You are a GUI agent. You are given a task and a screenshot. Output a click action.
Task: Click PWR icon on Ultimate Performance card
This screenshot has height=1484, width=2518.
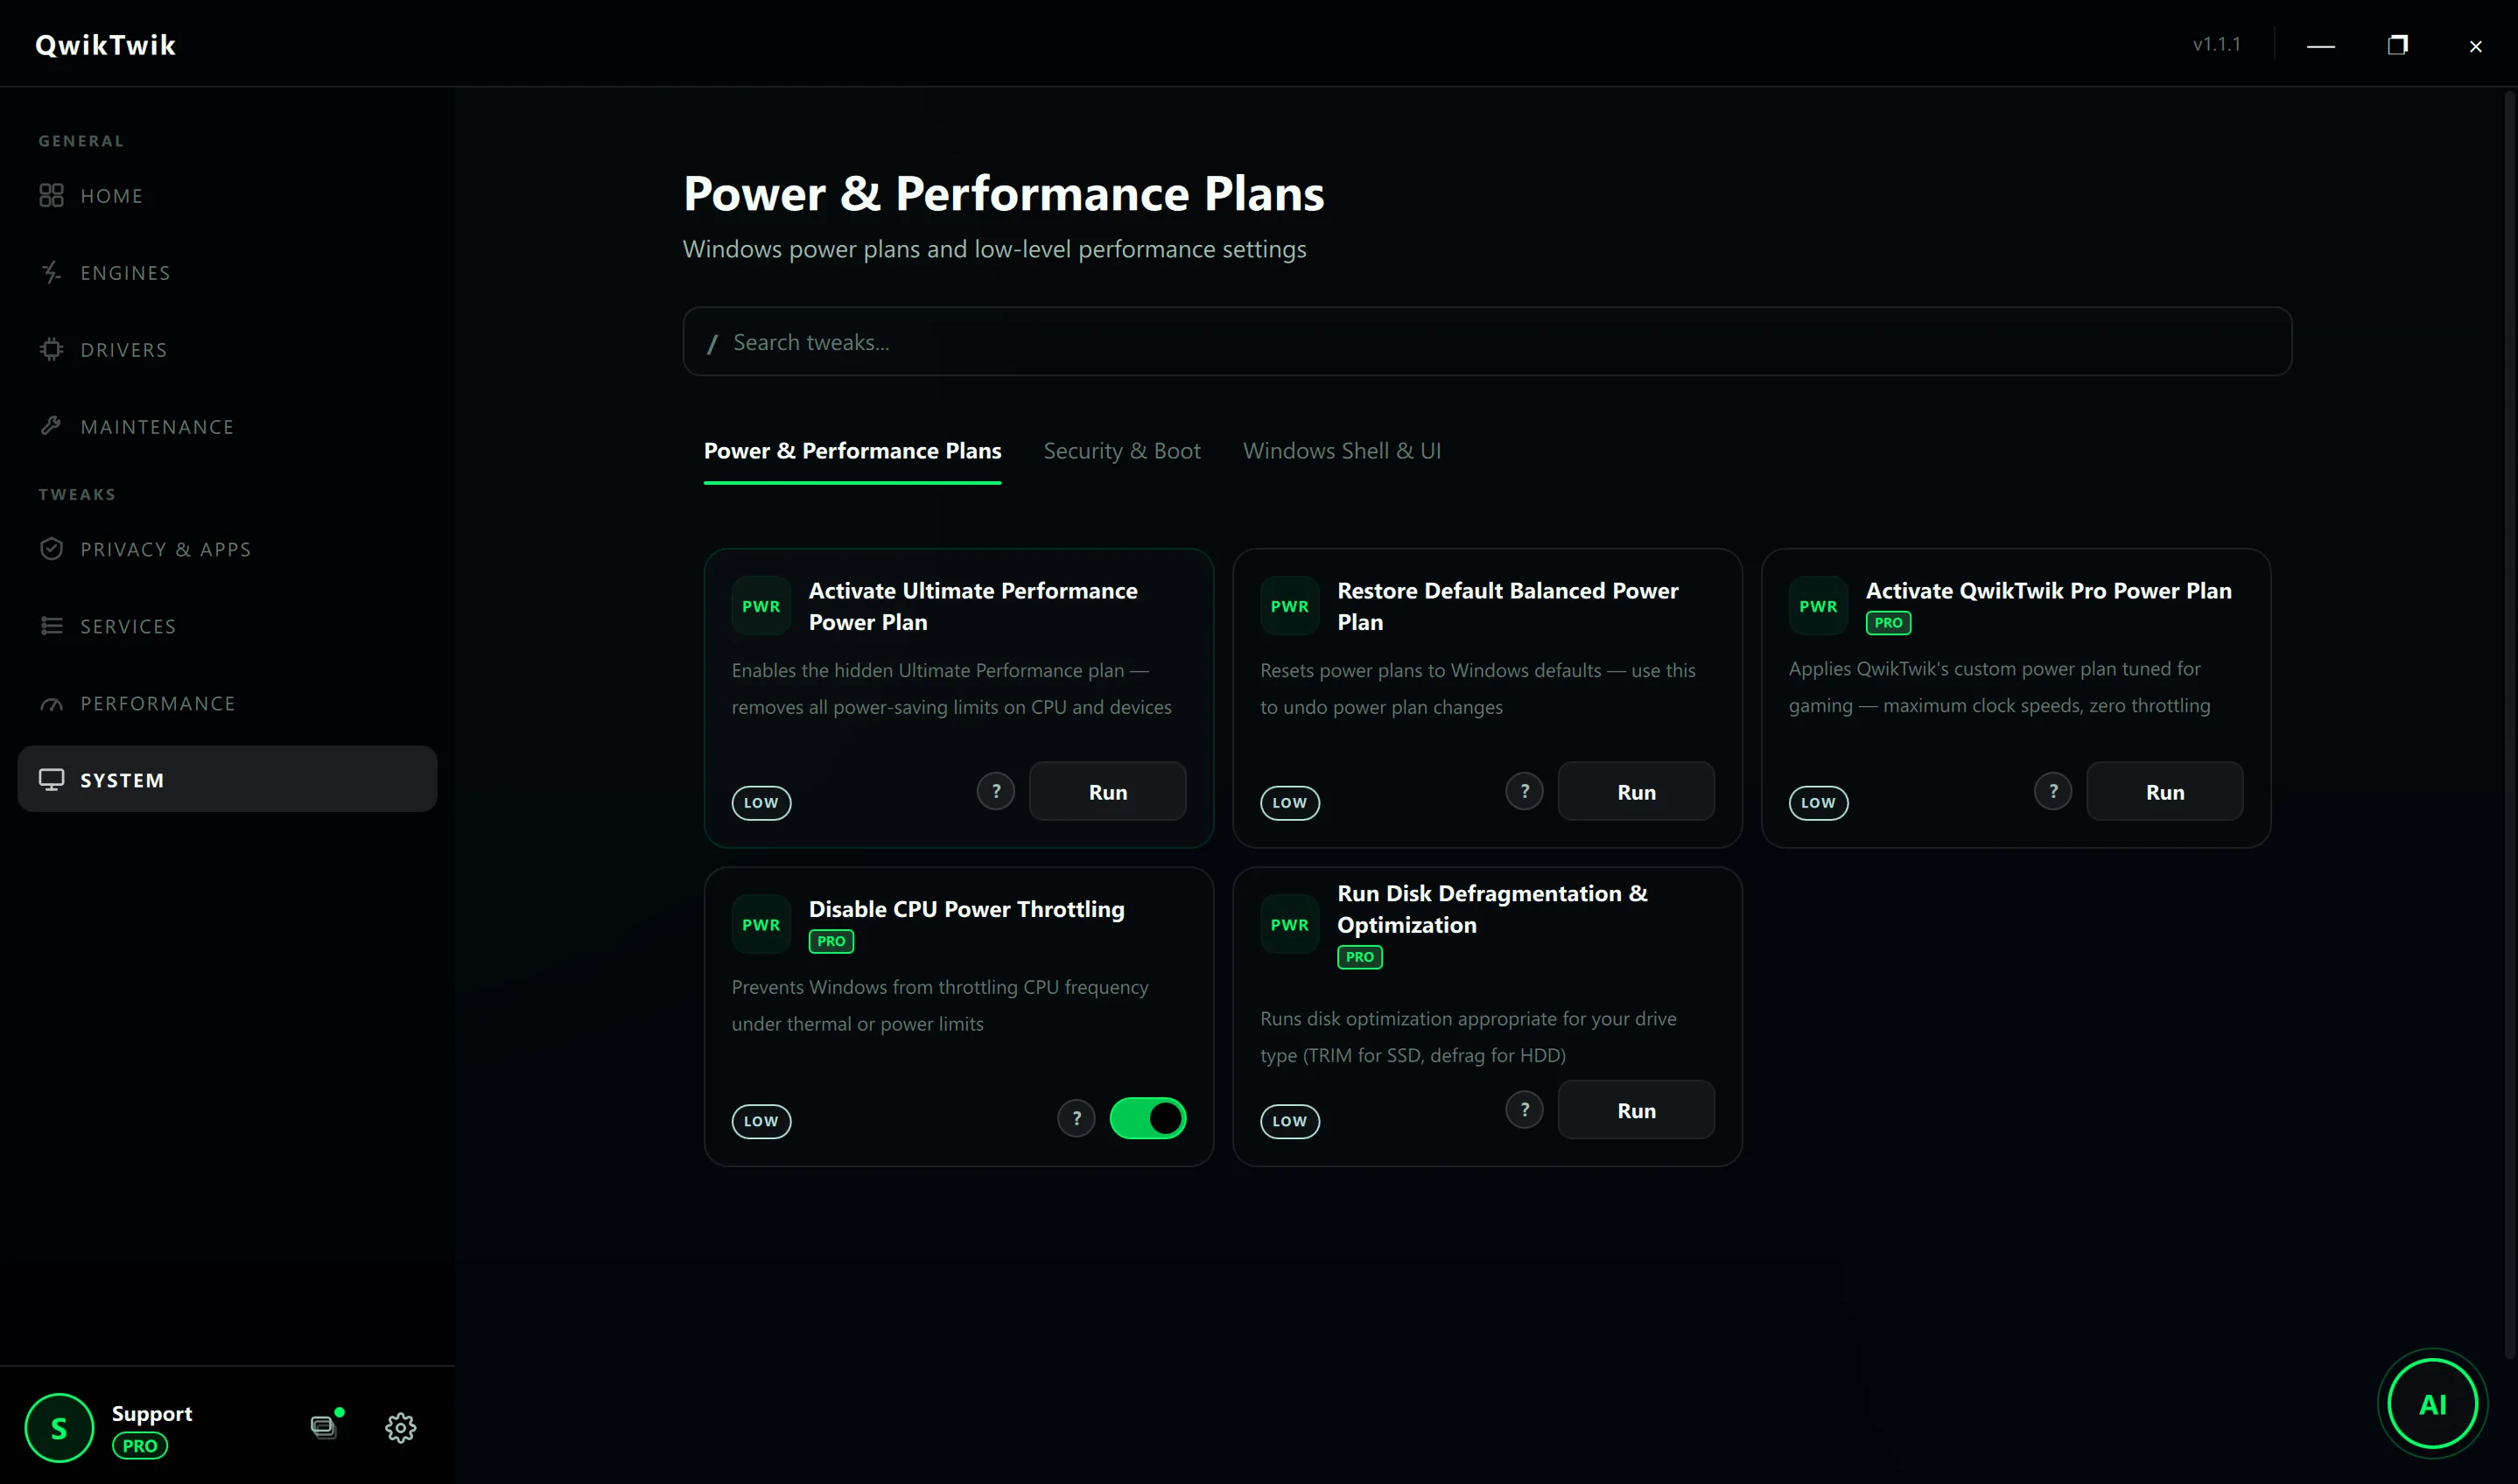tap(761, 606)
